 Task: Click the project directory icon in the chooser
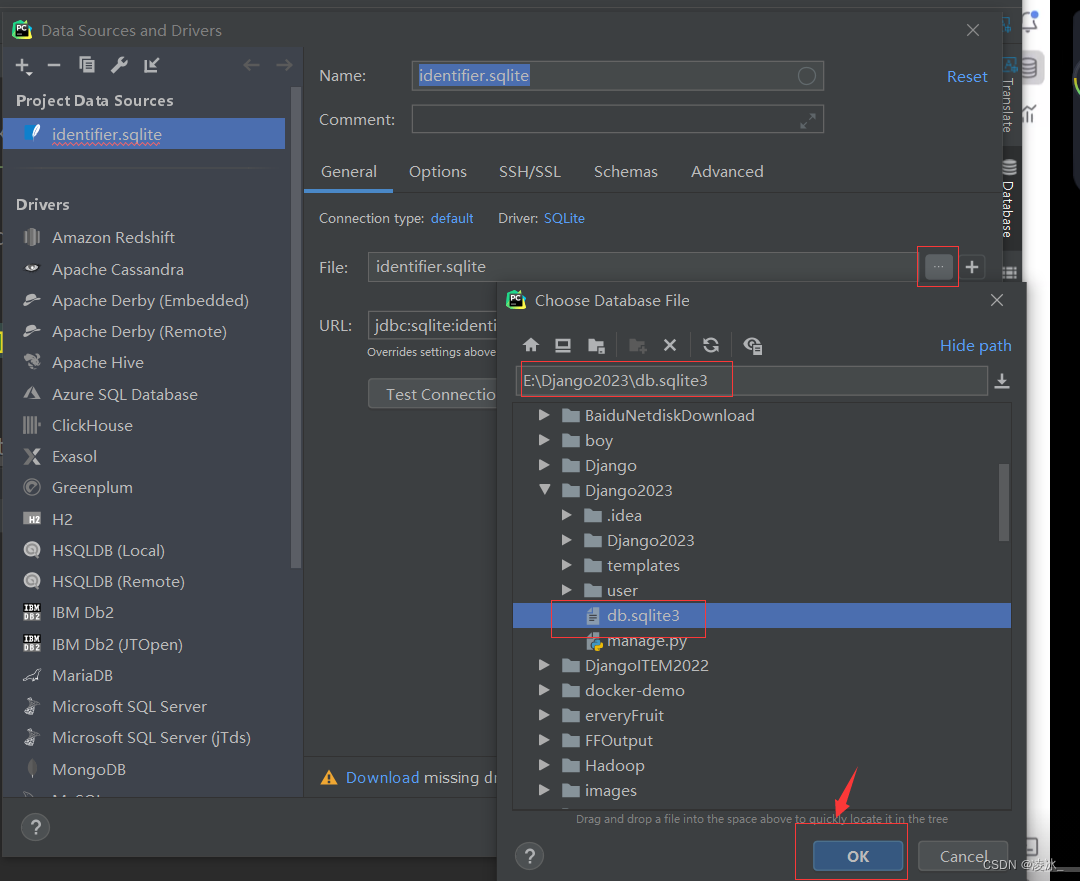click(x=596, y=345)
